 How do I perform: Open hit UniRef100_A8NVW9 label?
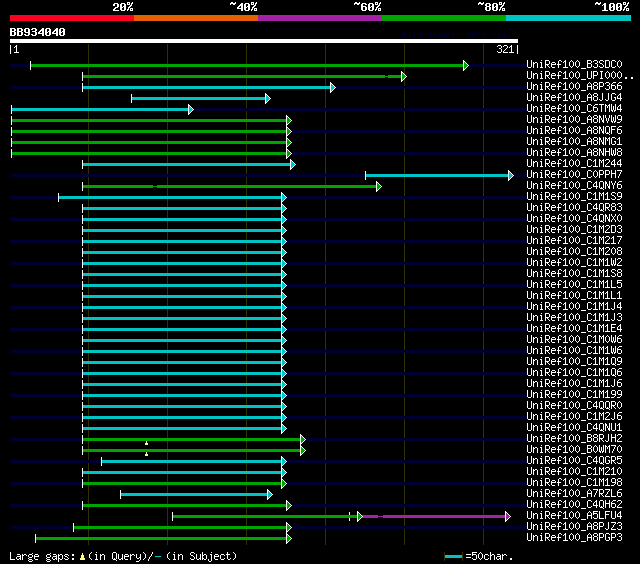pos(574,120)
